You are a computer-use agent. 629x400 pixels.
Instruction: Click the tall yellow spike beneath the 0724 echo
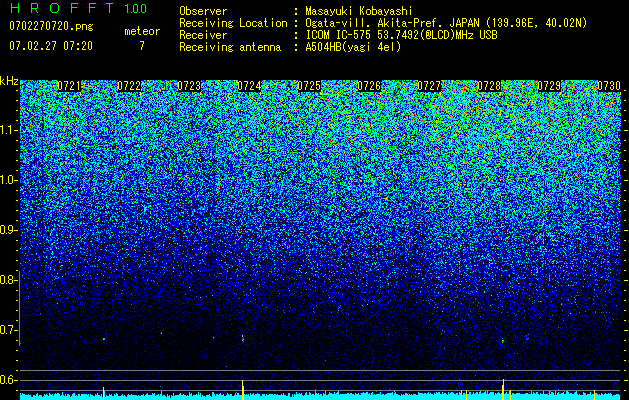coord(243,390)
